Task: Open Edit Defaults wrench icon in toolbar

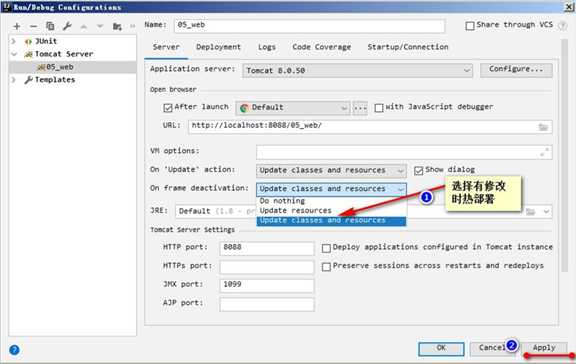Action: (67, 26)
